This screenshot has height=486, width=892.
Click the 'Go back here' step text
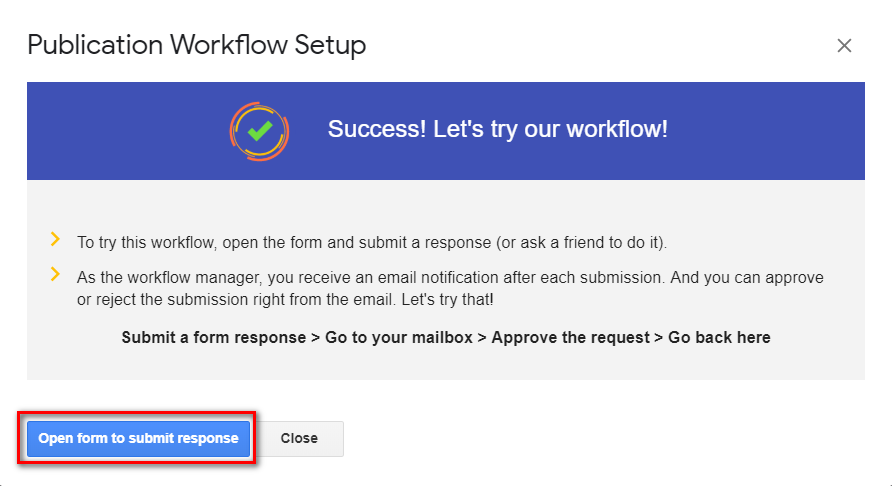click(x=719, y=337)
